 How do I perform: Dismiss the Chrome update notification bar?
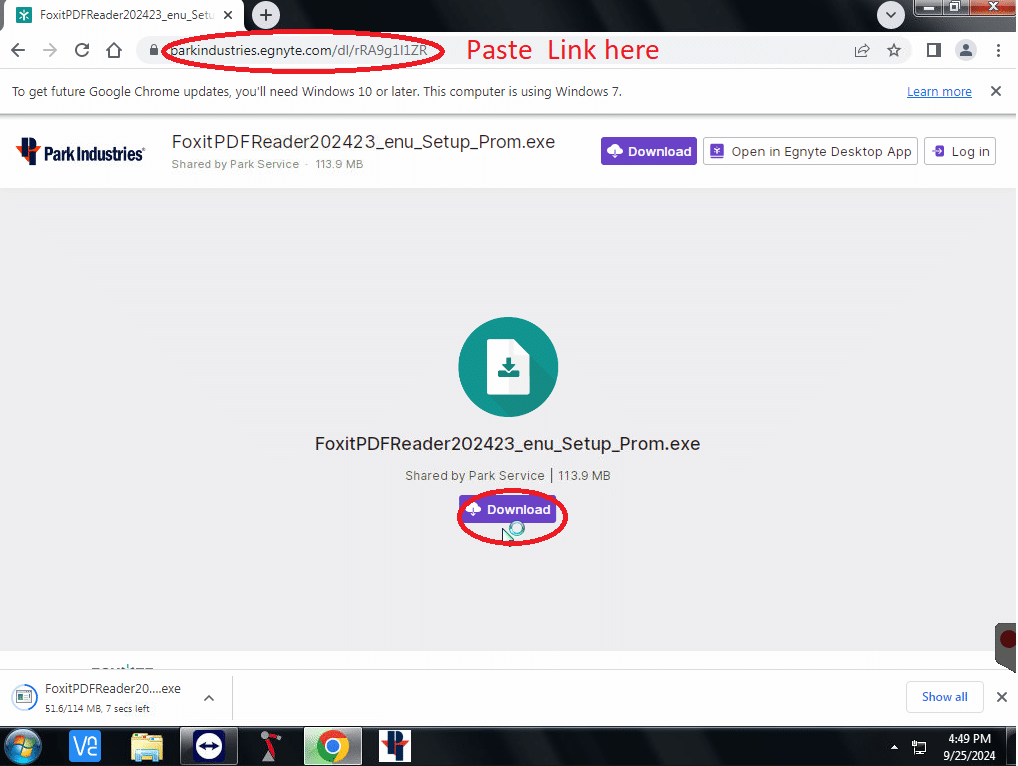click(x=995, y=91)
